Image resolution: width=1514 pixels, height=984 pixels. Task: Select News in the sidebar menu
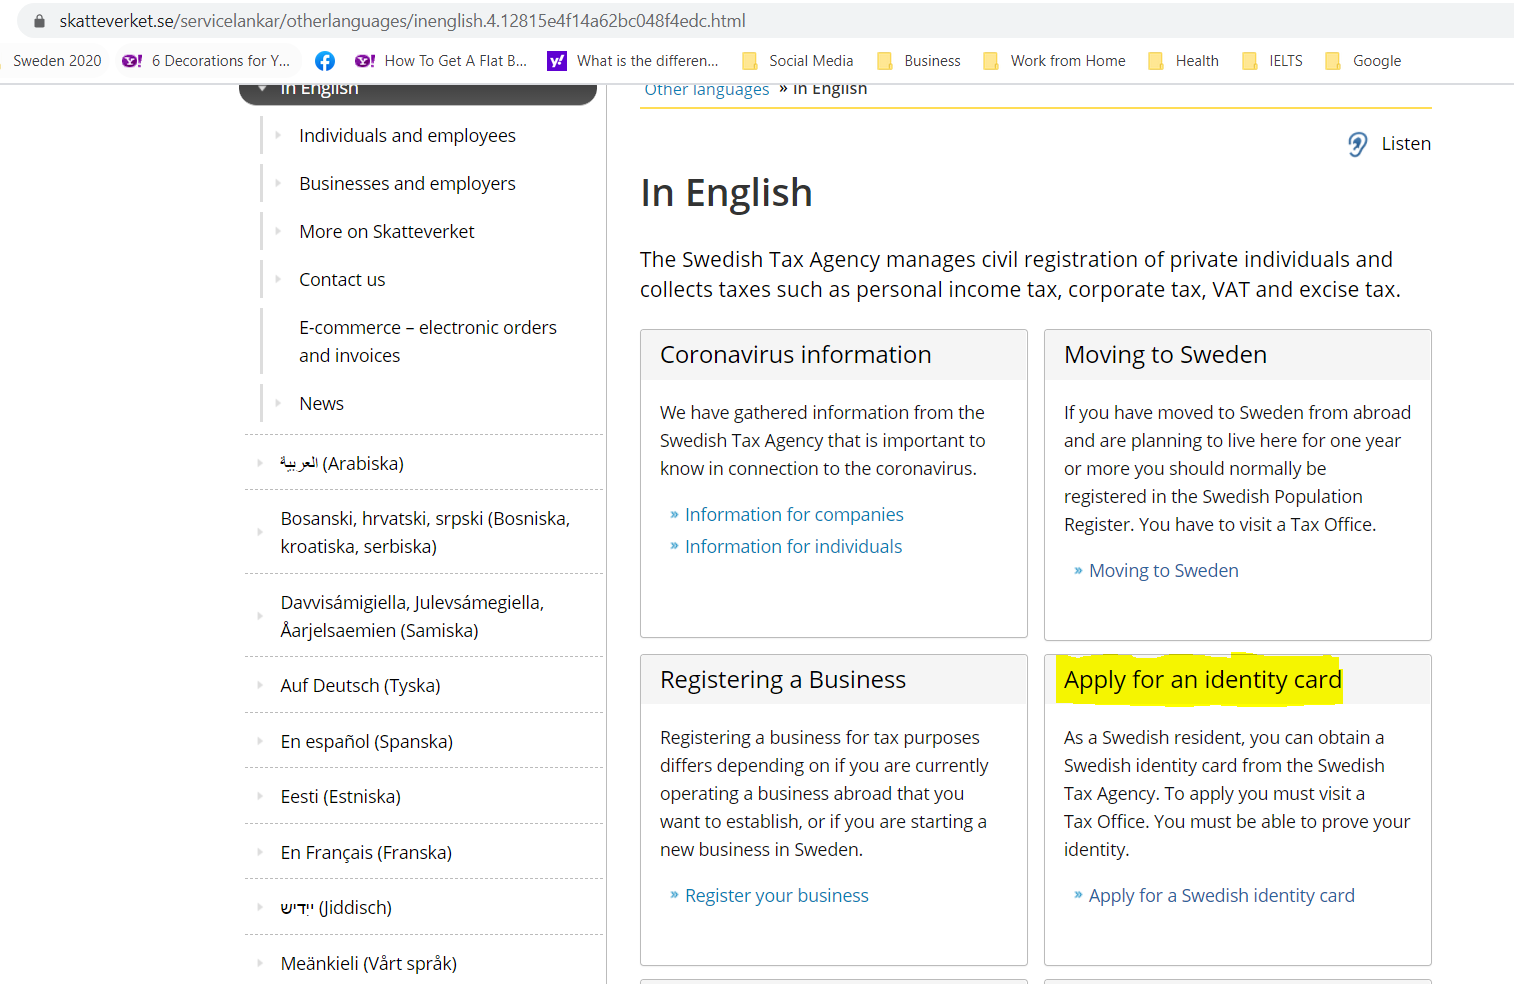321,403
